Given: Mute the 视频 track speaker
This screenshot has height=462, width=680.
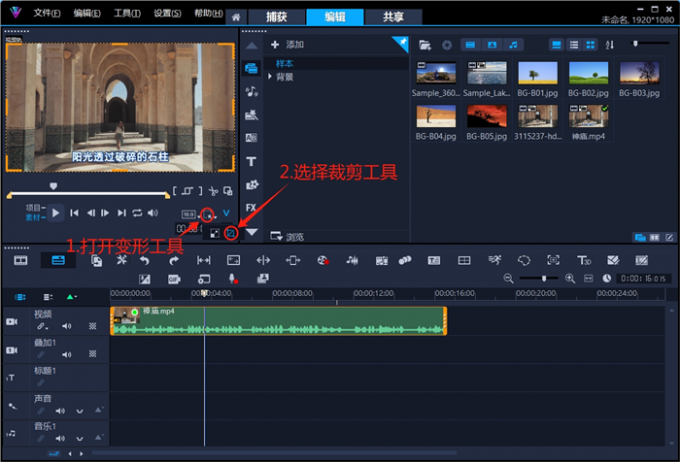Looking at the screenshot, I should (x=67, y=326).
